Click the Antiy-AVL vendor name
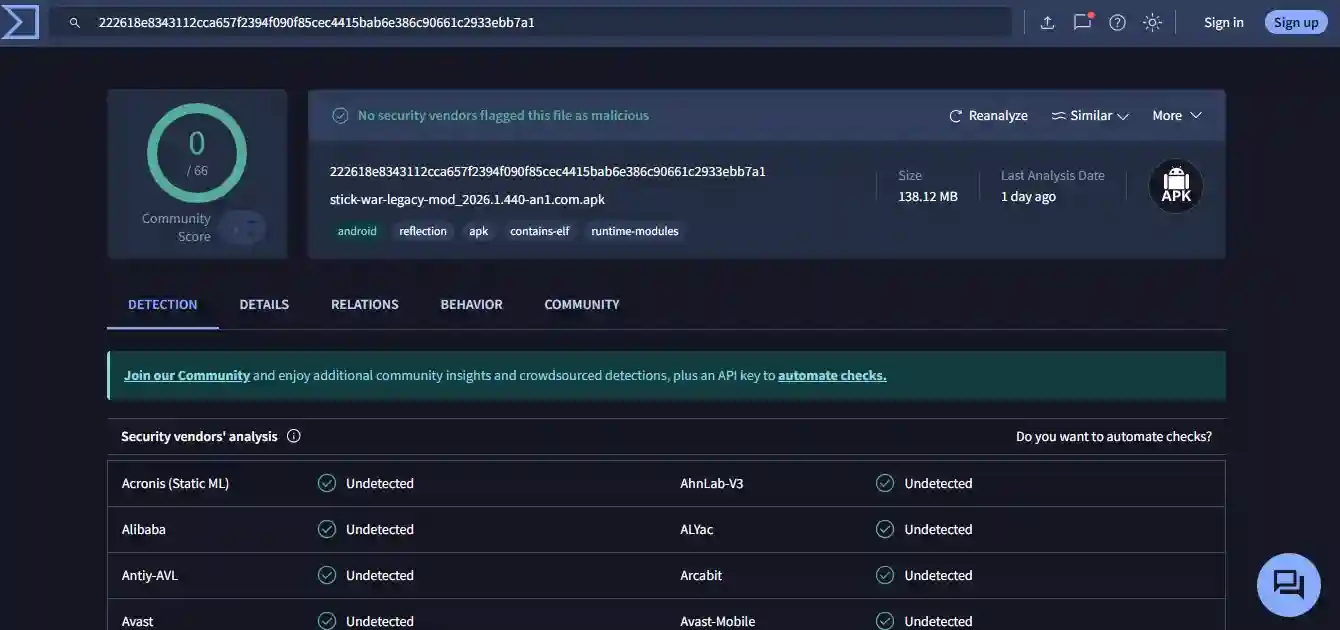 [150, 575]
